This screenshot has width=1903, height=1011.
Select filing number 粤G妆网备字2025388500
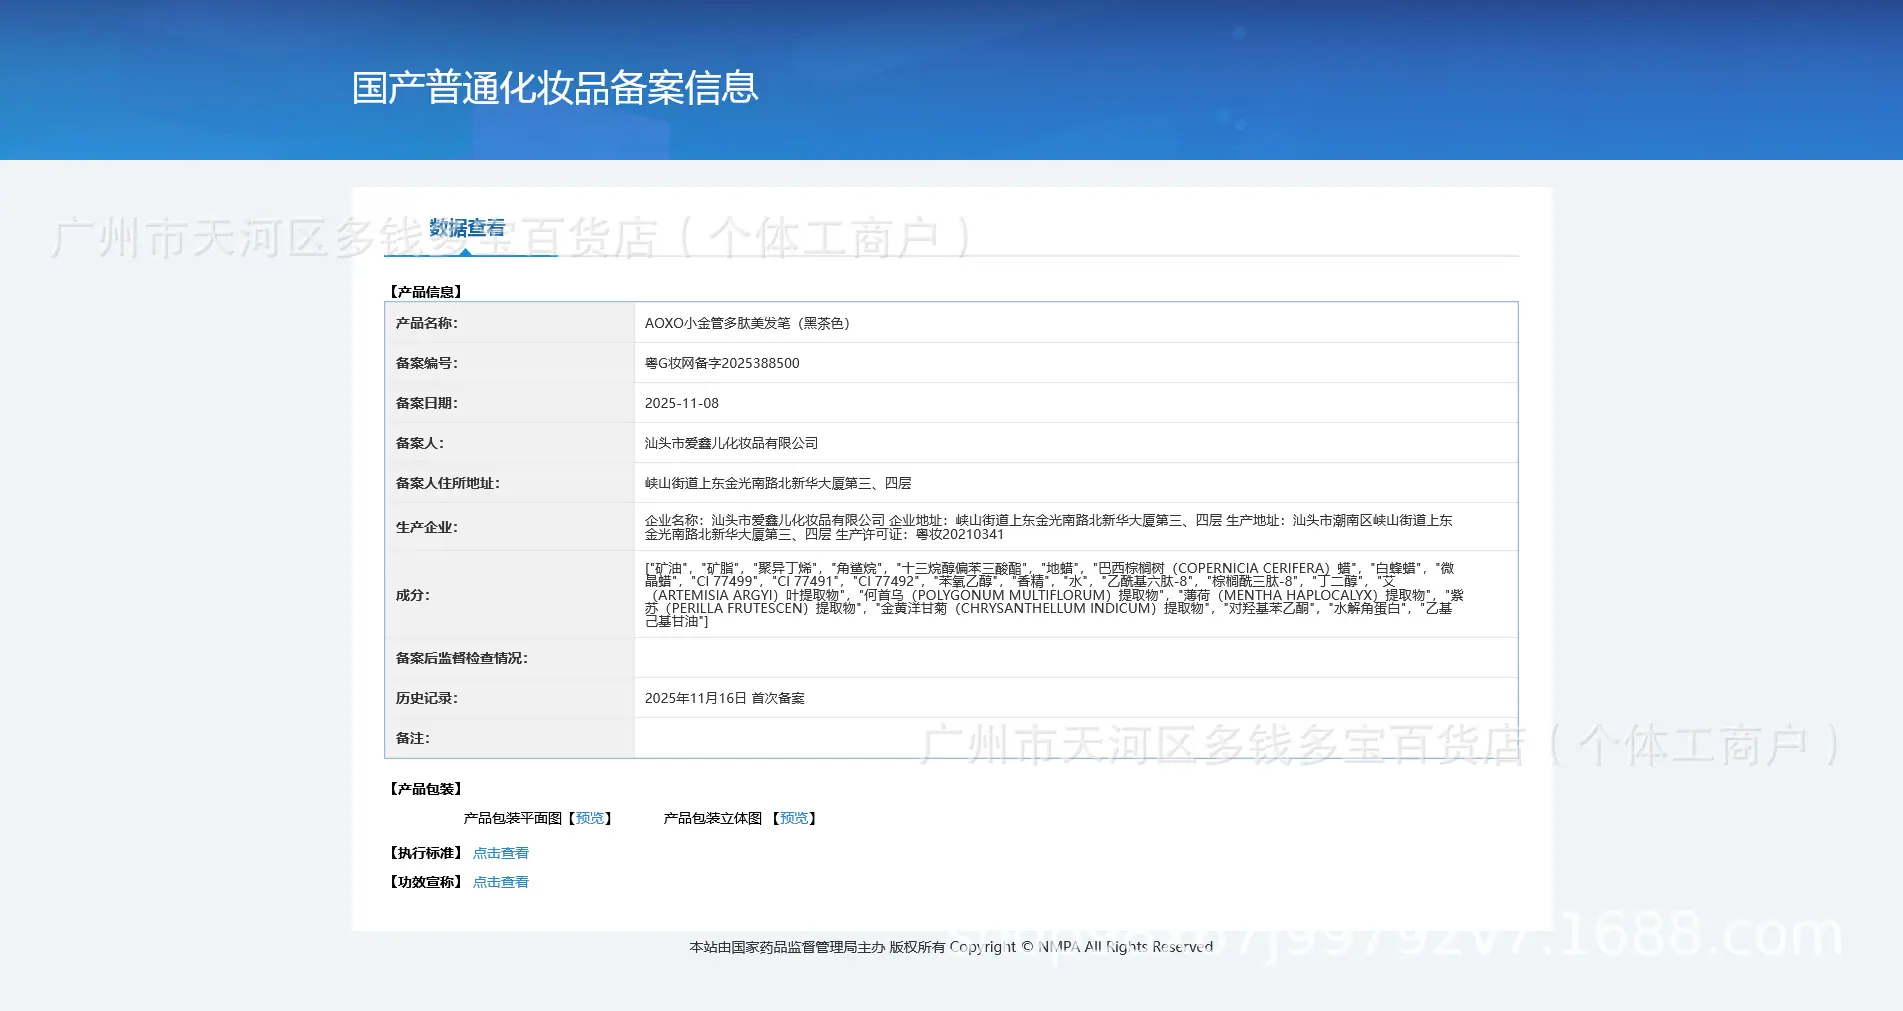(x=722, y=363)
